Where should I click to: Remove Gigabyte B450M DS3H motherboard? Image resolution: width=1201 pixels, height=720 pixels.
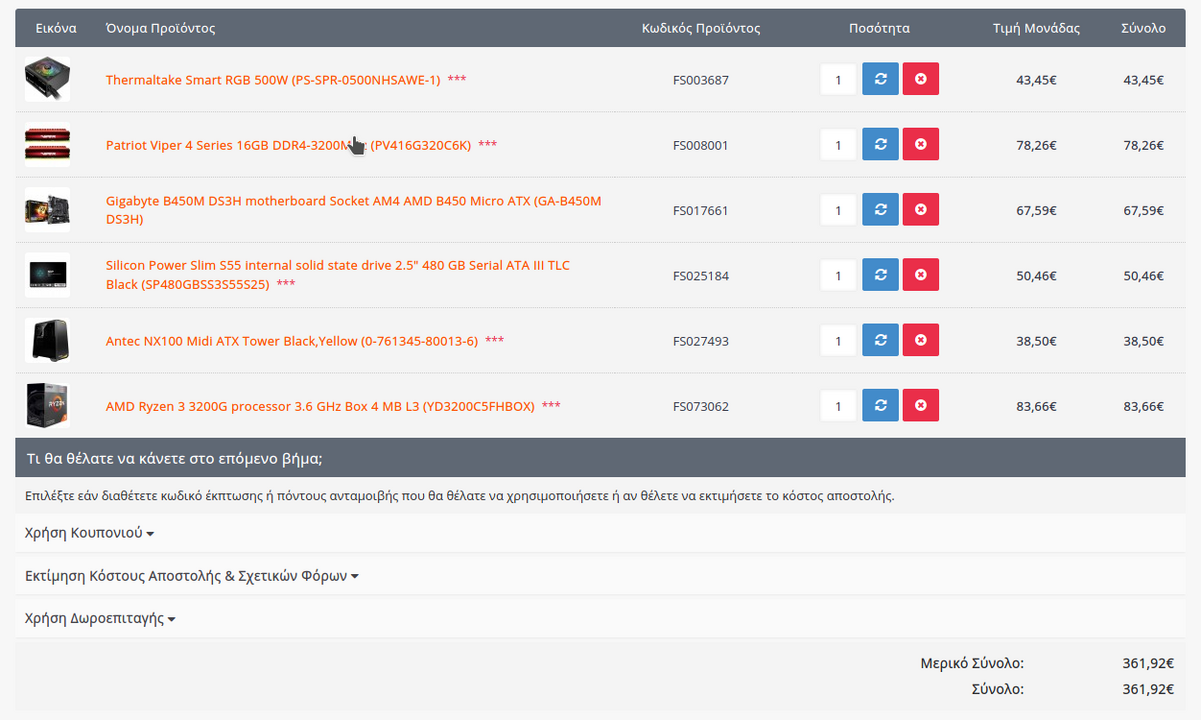tap(920, 210)
